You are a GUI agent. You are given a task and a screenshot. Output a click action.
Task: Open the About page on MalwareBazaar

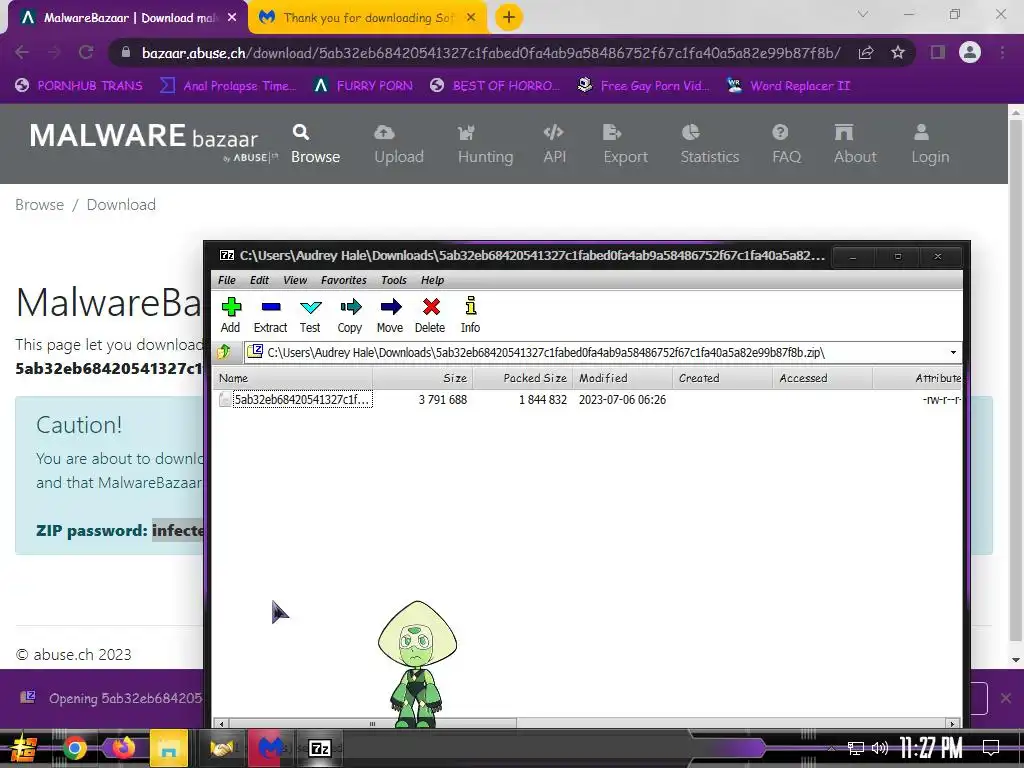pyautogui.click(x=855, y=144)
